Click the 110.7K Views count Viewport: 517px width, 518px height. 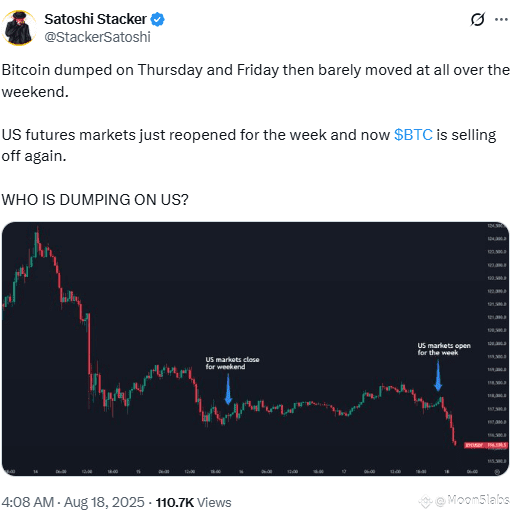click(194, 502)
